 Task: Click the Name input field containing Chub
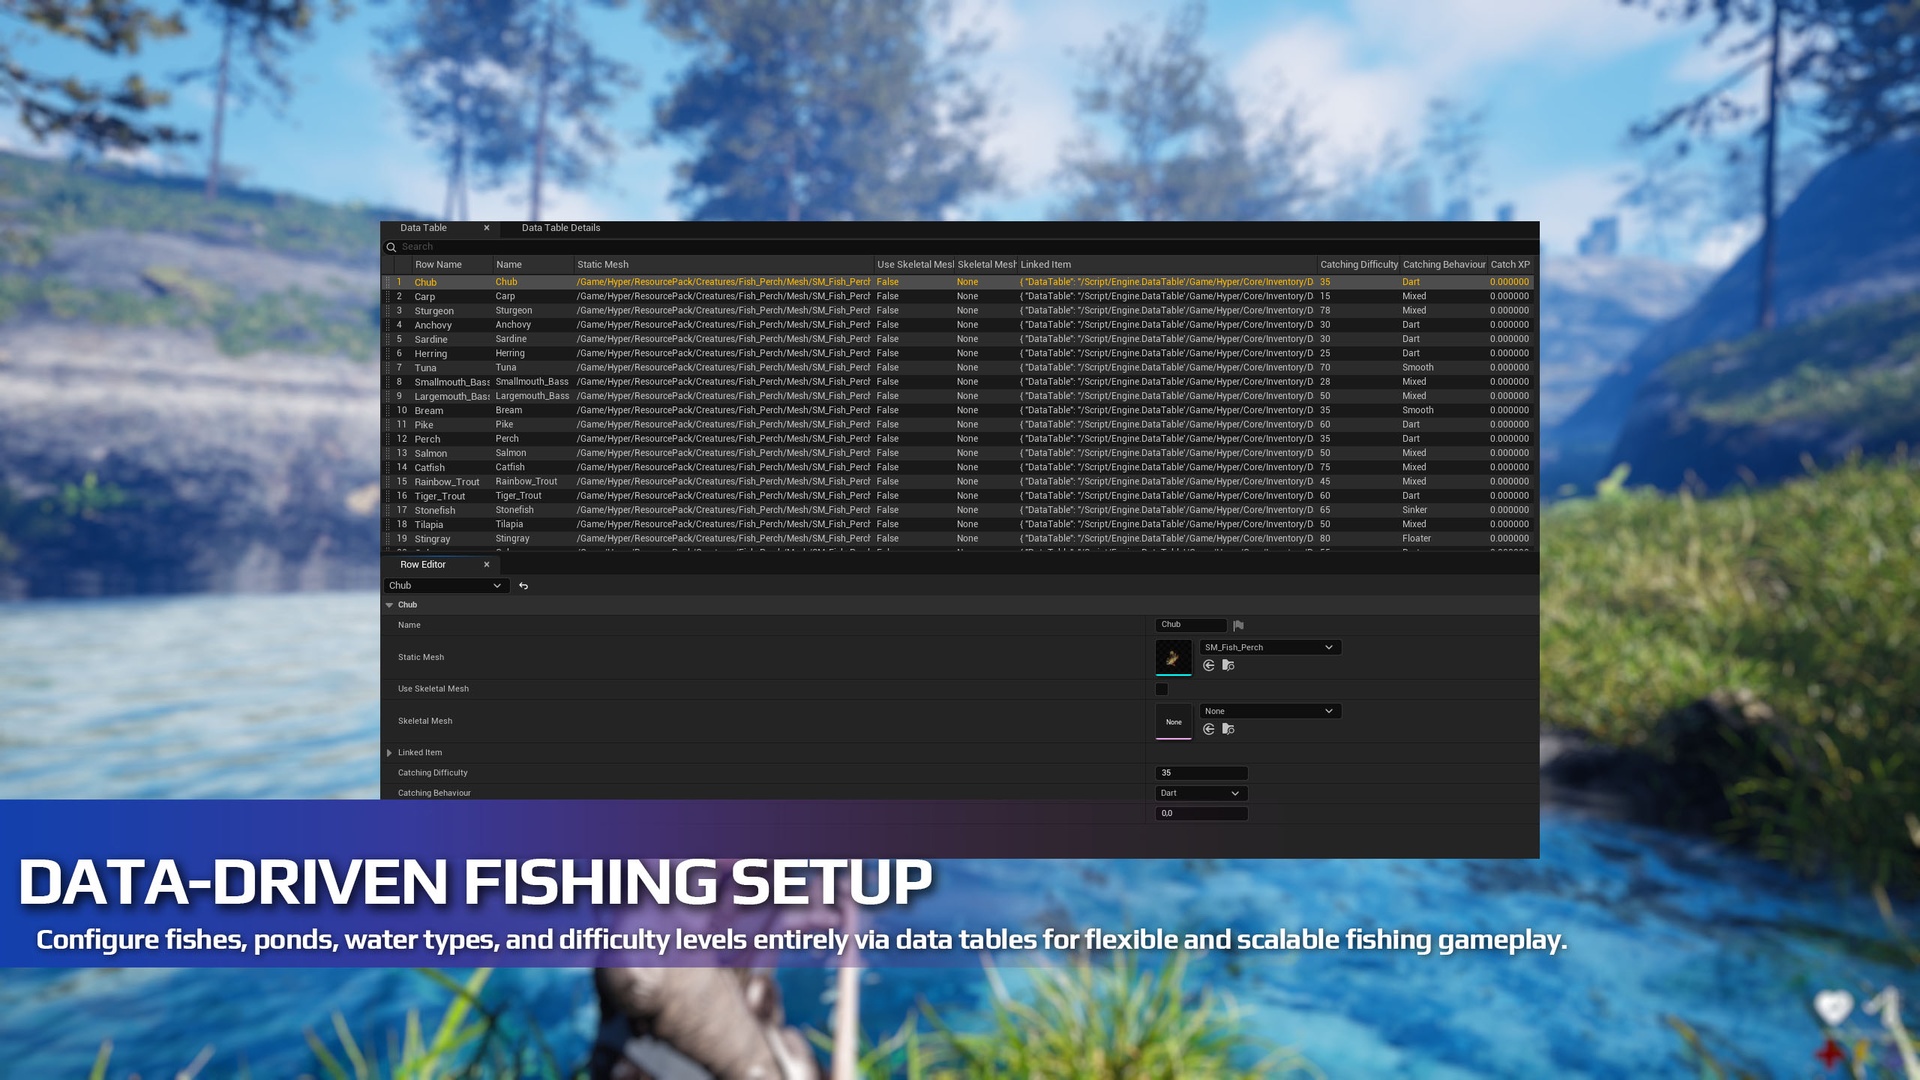pos(1191,625)
